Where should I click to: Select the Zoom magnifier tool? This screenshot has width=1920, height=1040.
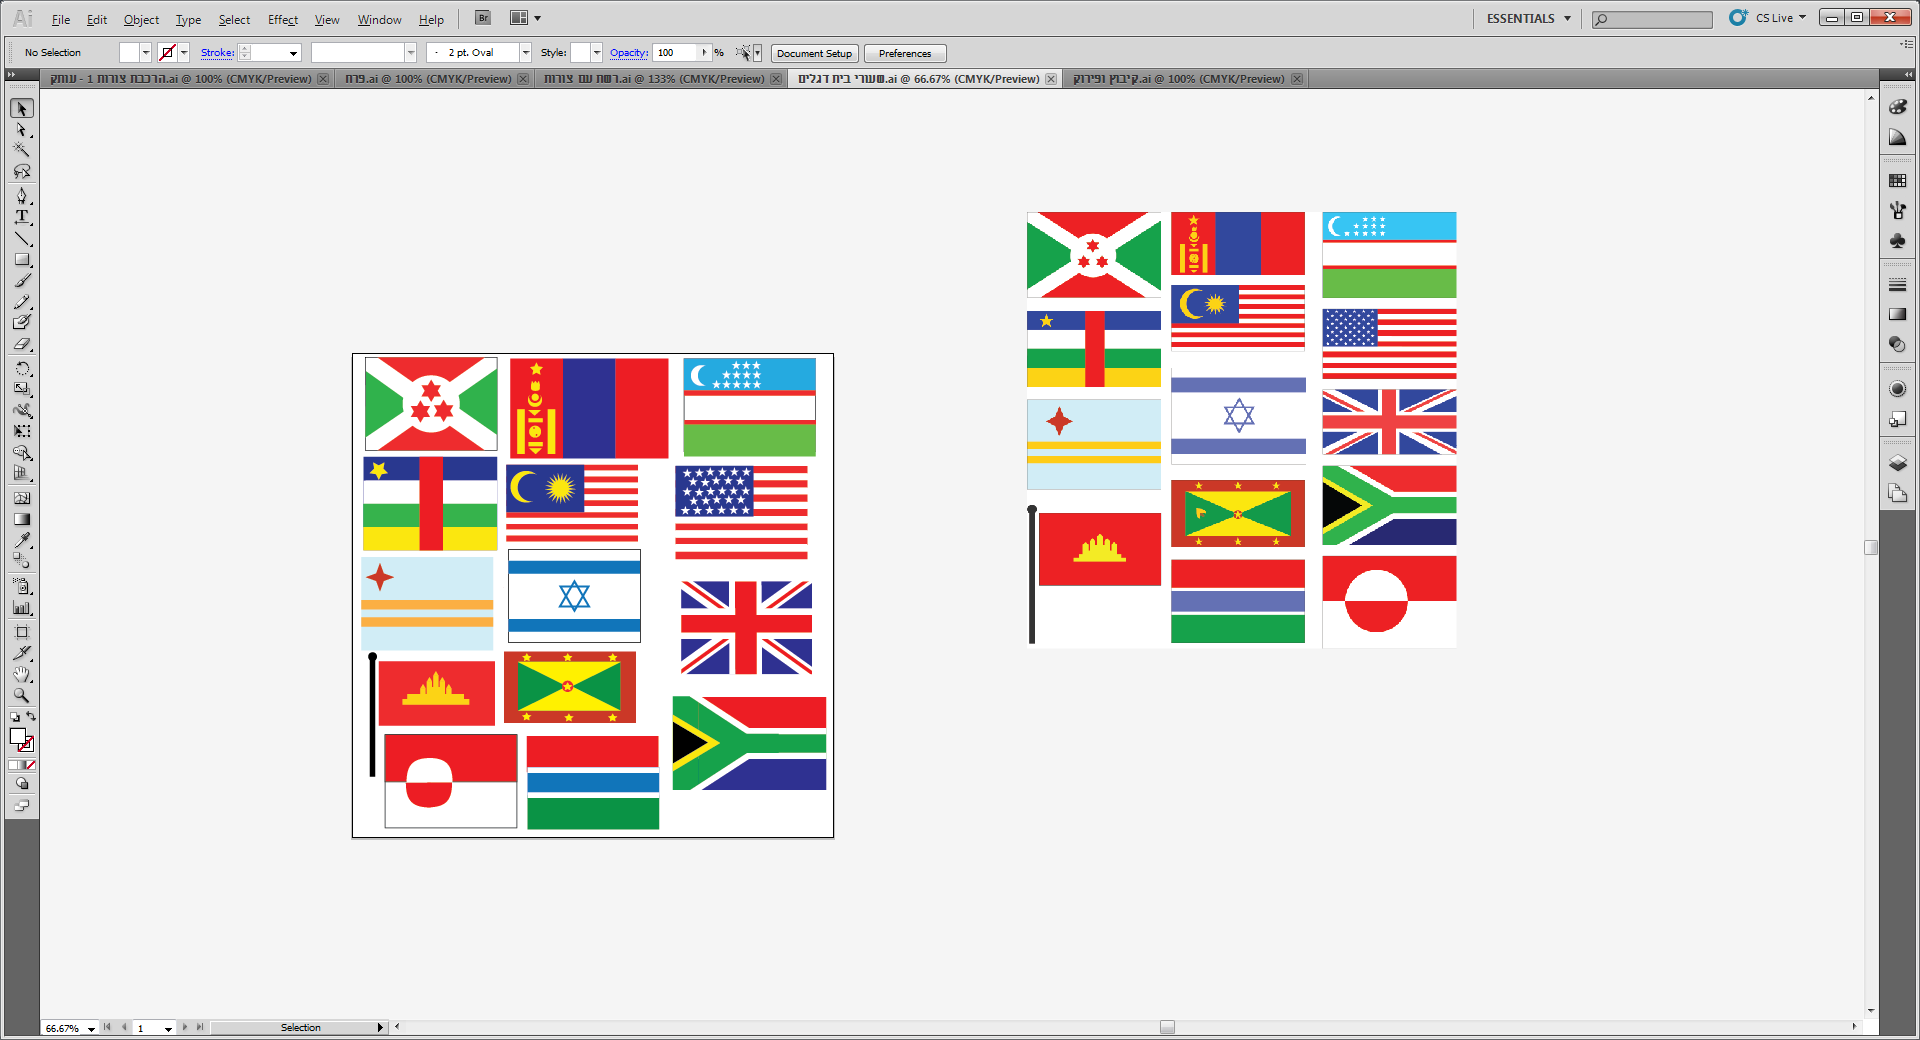(22, 695)
